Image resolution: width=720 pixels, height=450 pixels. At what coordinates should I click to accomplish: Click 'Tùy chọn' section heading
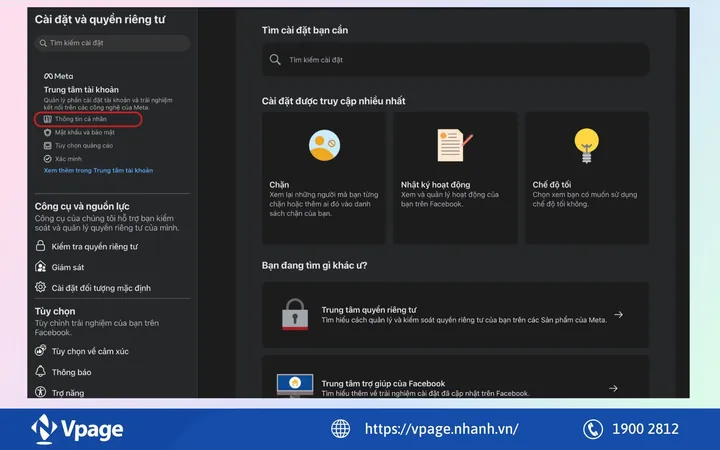[55, 311]
